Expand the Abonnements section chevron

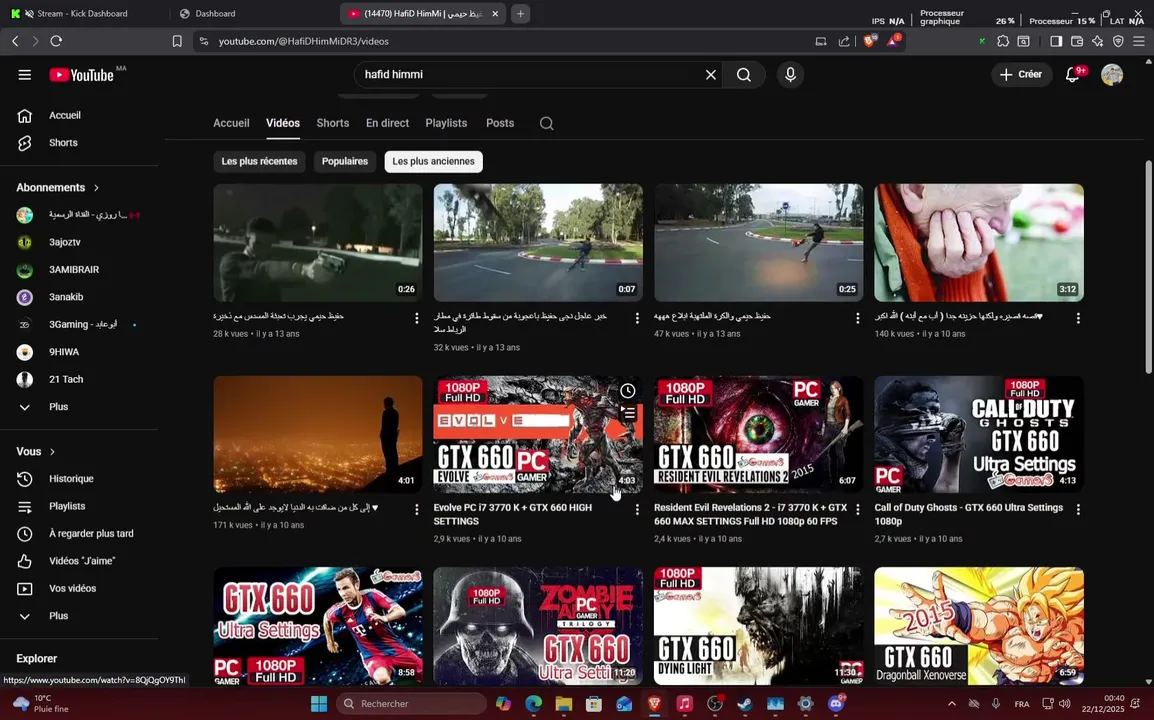tap(96, 188)
